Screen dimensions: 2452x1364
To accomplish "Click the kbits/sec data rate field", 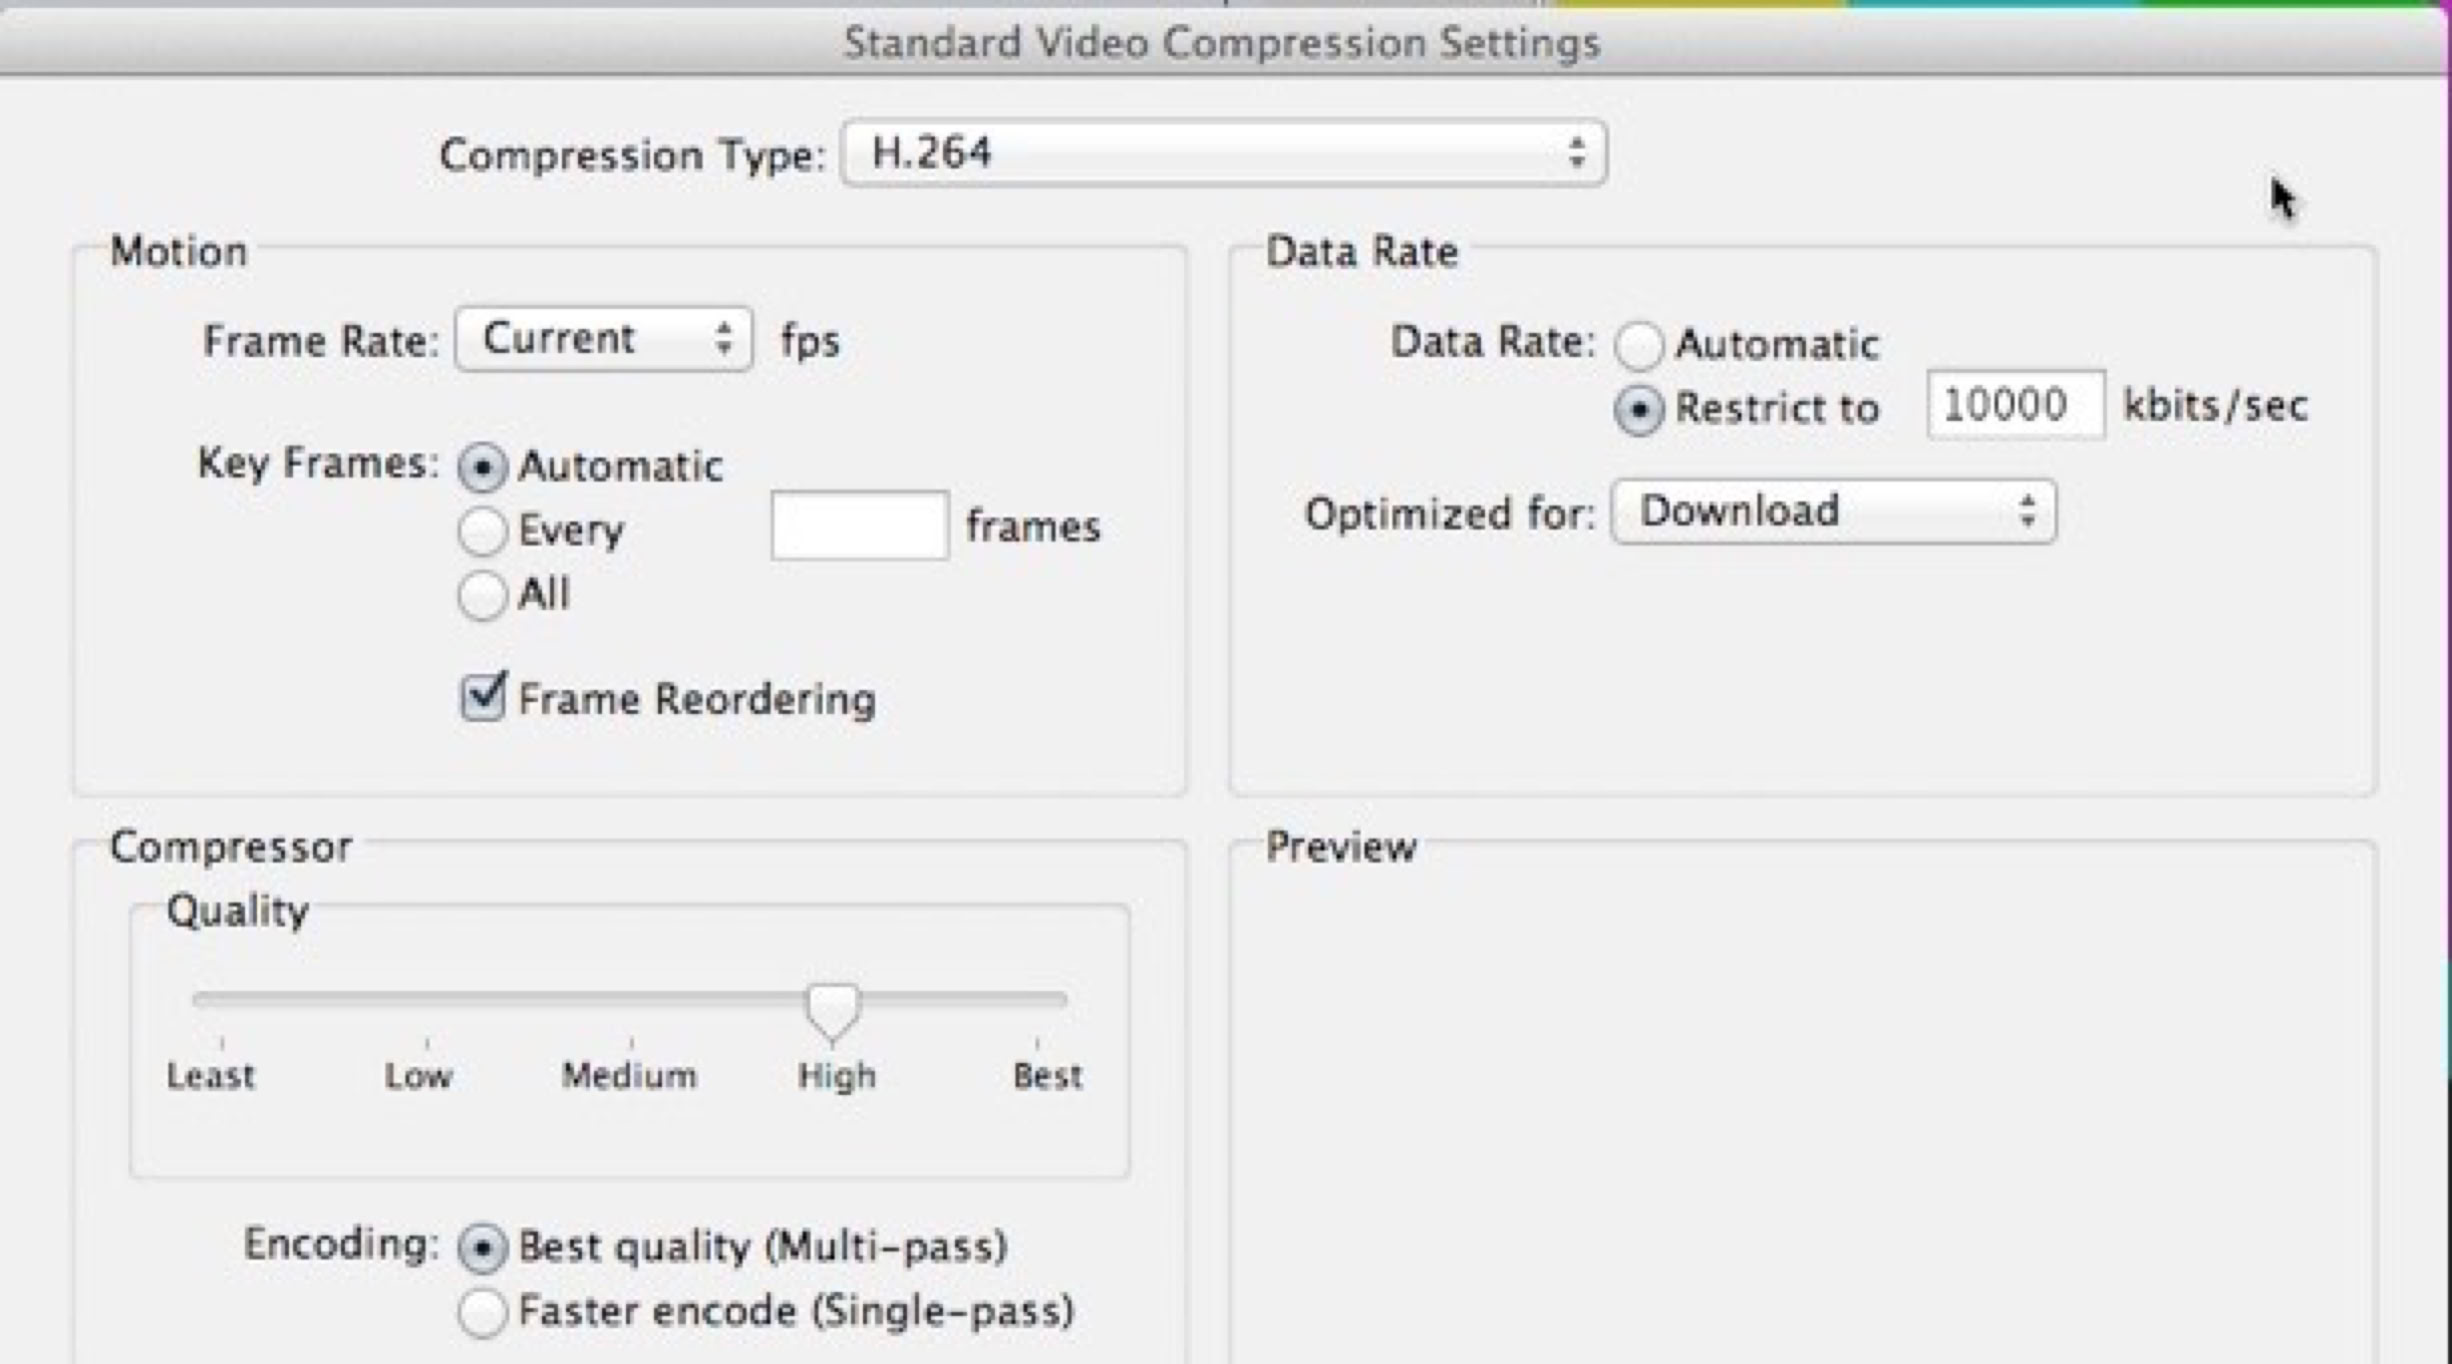I will tap(2014, 405).
